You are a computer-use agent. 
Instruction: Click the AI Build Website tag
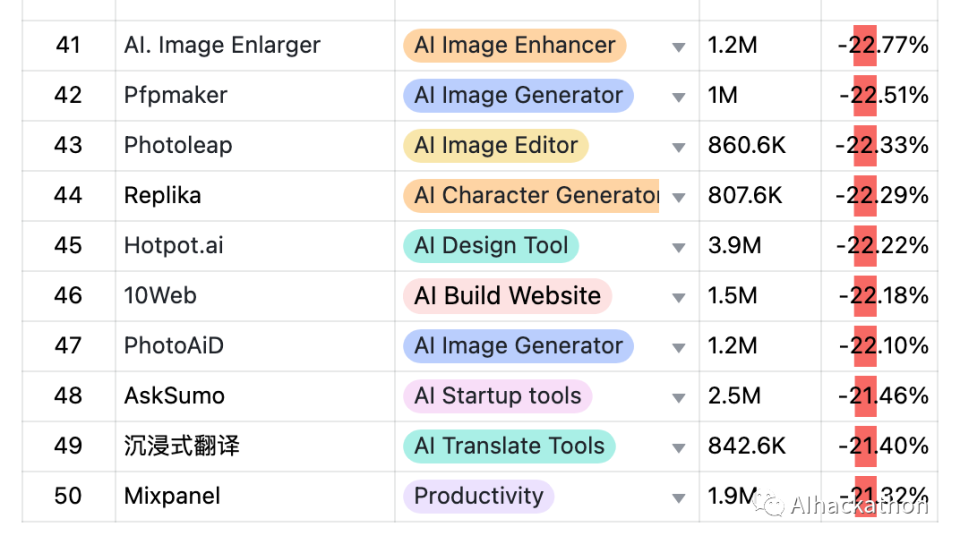(x=507, y=295)
